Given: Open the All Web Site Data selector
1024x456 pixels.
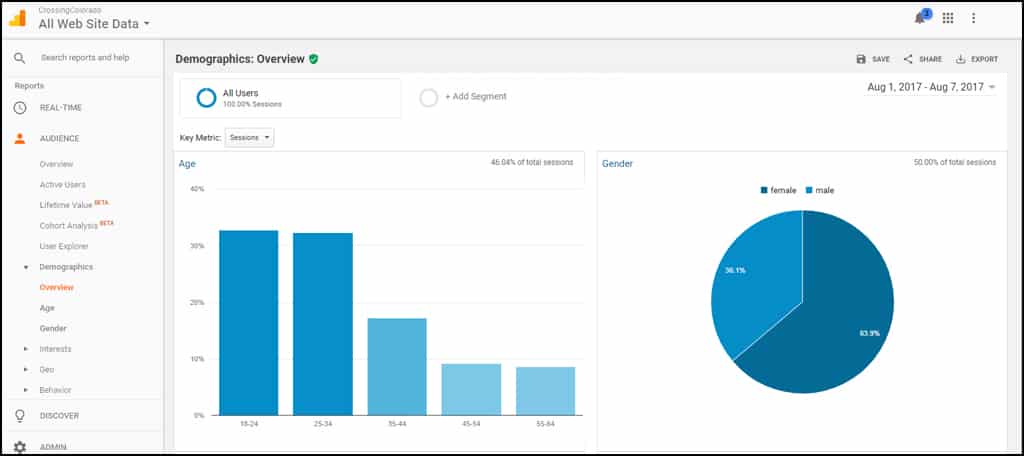Looking at the screenshot, I should click(x=94, y=23).
